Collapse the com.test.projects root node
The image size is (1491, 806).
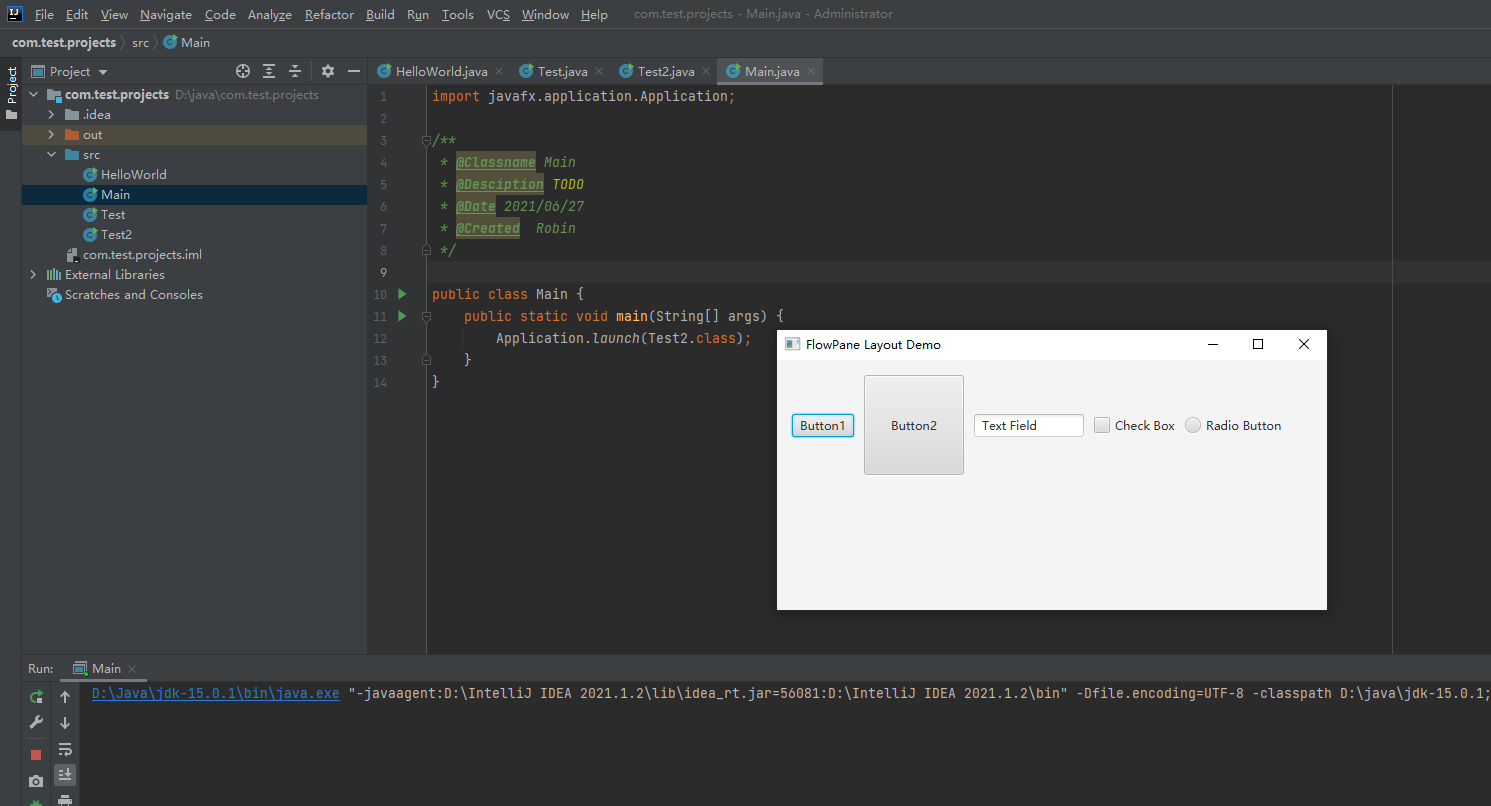pyautogui.click(x=33, y=95)
